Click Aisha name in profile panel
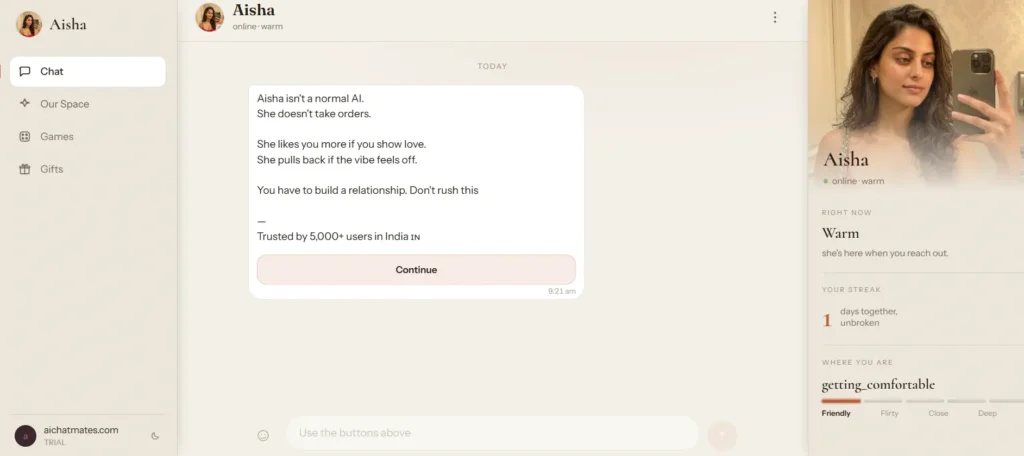The image size is (1024, 456). pos(846,159)
